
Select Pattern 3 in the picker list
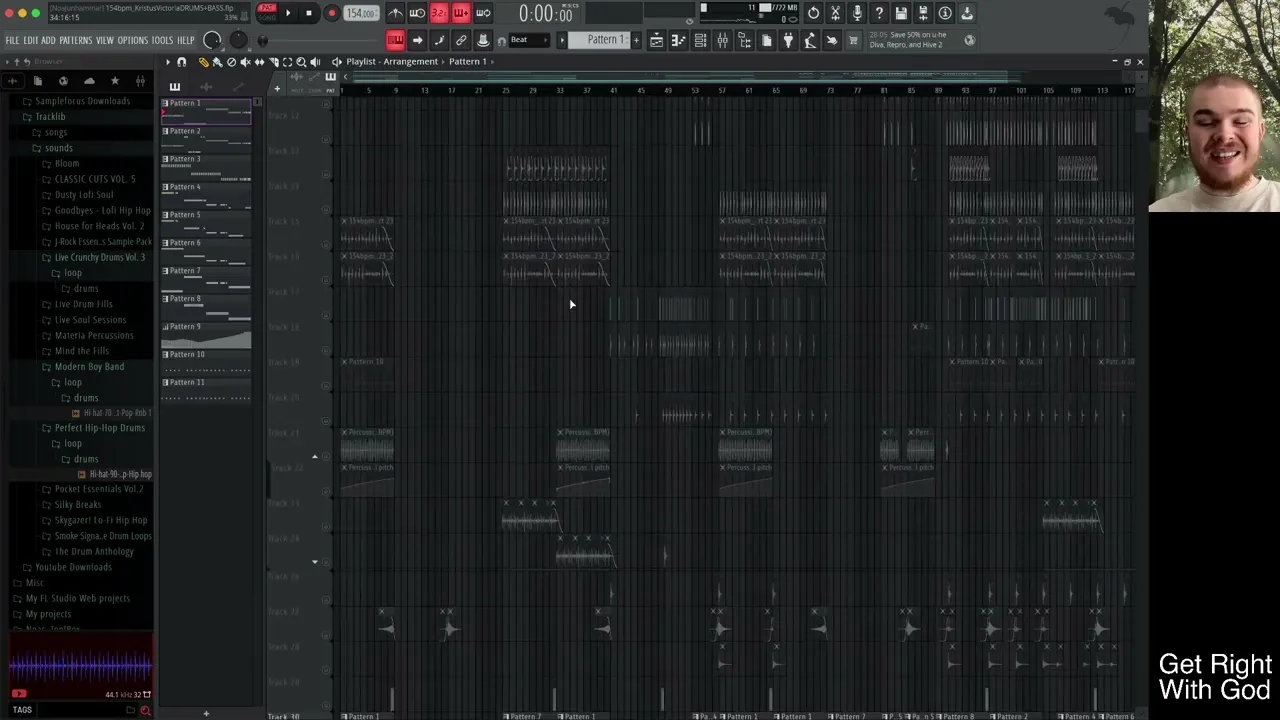coord(207,168)
